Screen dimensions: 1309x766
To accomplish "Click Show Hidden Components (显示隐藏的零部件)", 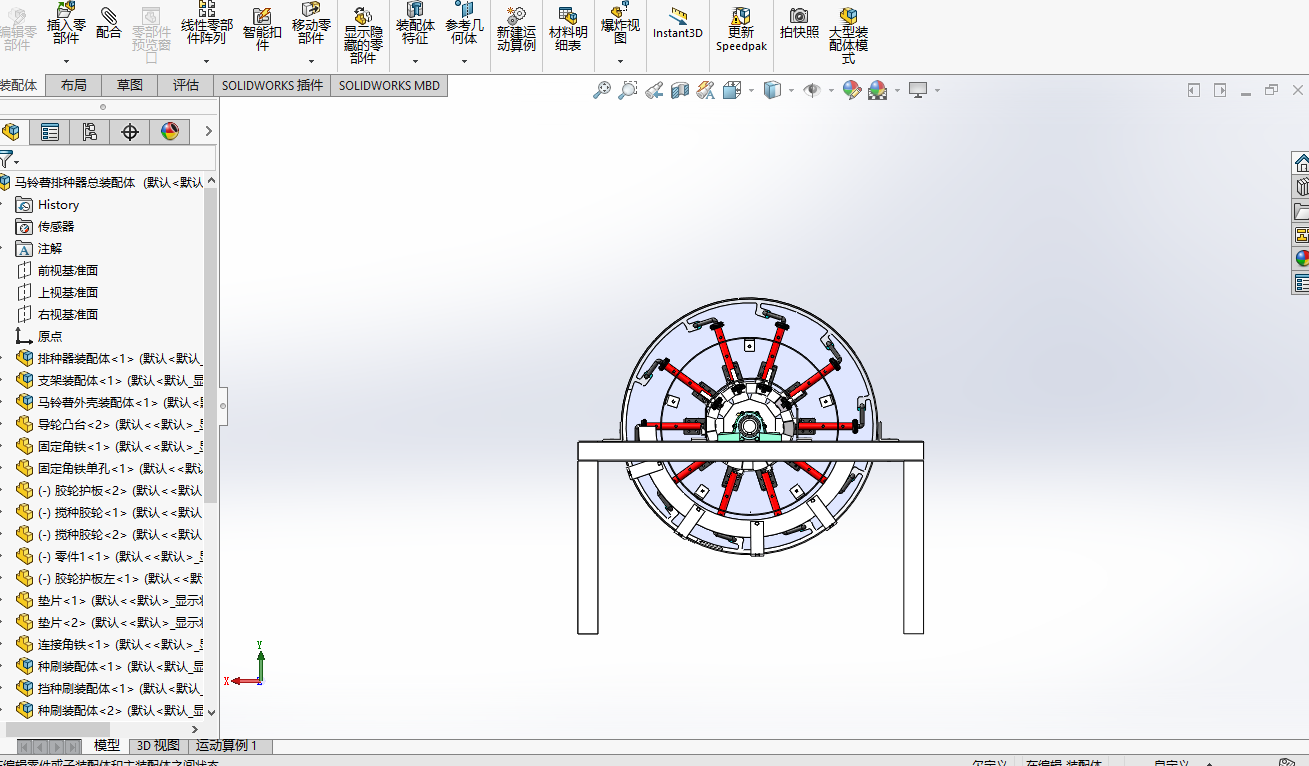I will [363, 34].
